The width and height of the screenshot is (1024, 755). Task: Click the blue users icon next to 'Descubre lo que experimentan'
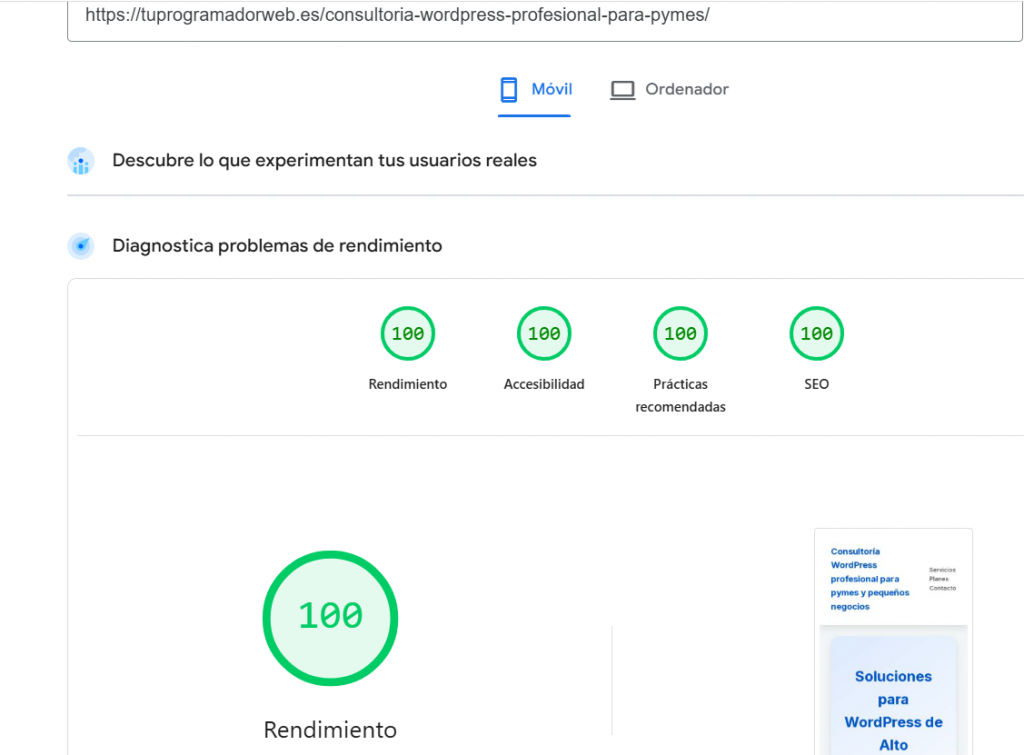pos(80,161)
